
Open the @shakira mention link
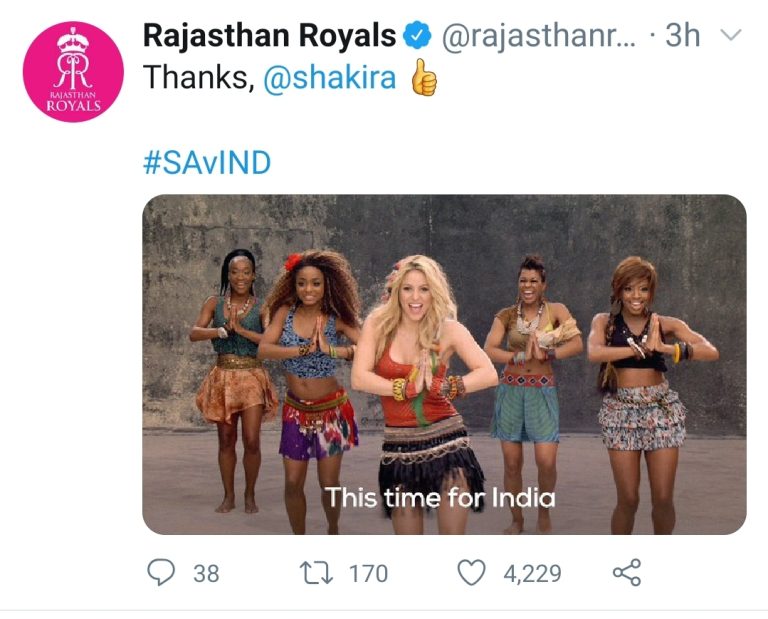[331, 79]
